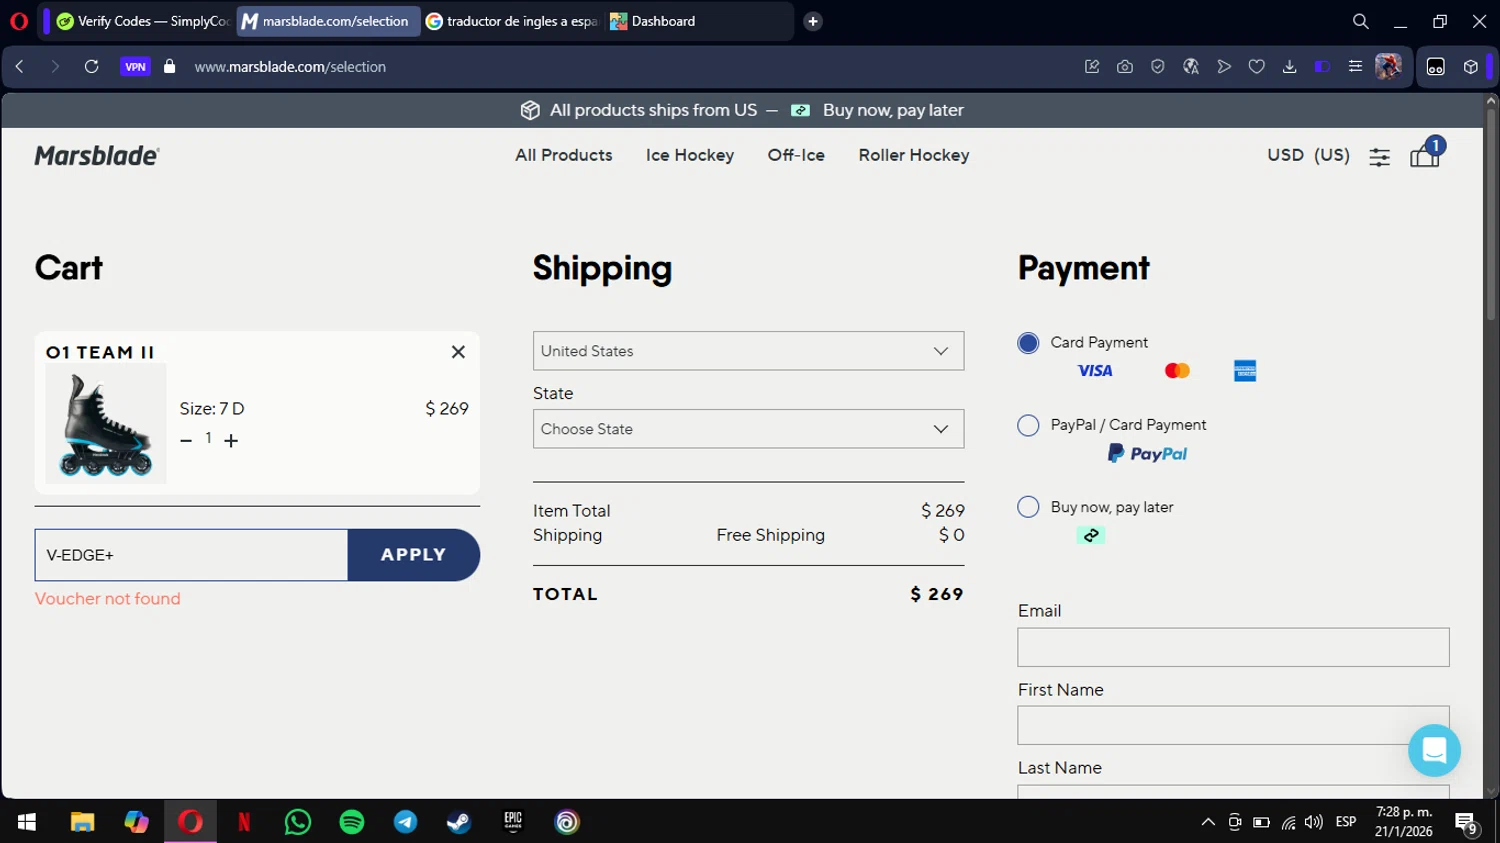
Task: Click the O1 TEAM II skate thumbnail
Action: click(106, 424)
